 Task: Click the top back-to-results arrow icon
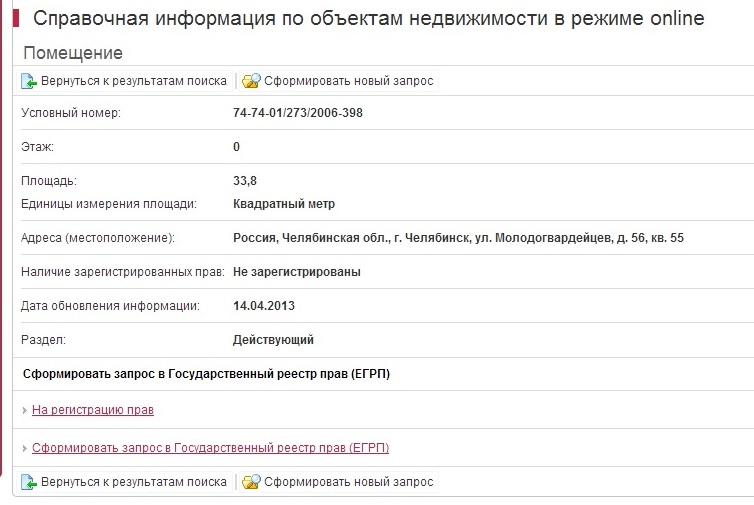[29, 81]
